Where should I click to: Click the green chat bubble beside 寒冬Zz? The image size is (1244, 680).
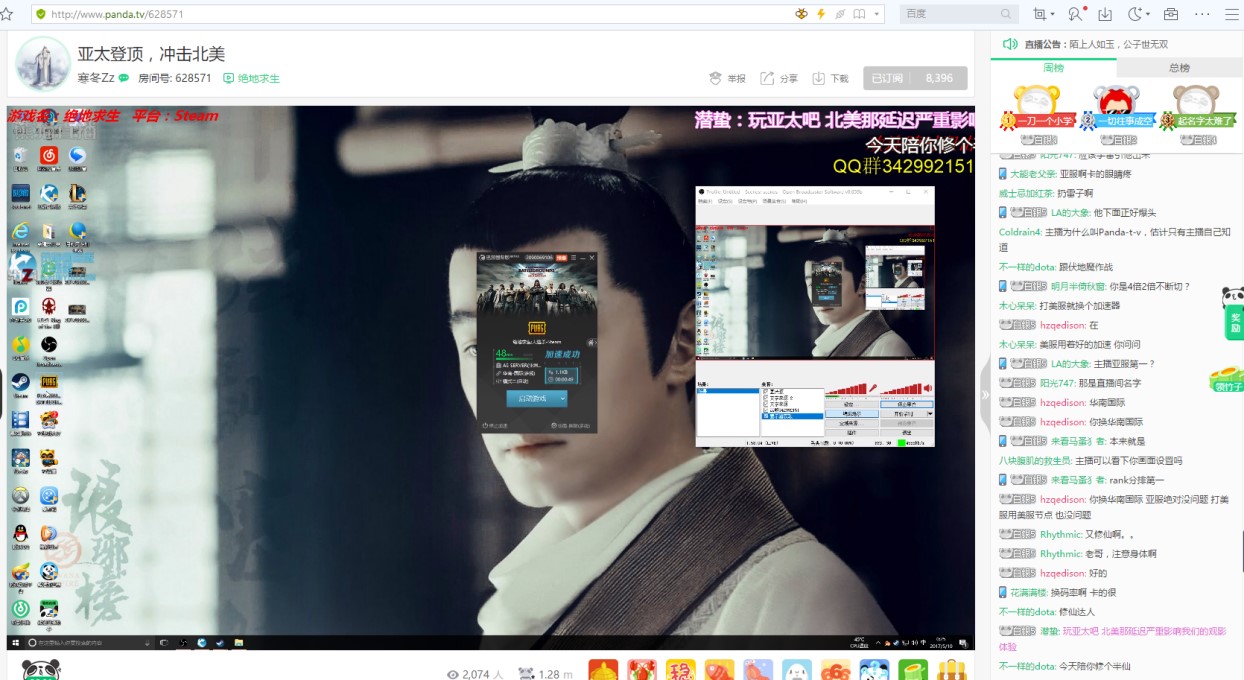(x=124, y=78)
